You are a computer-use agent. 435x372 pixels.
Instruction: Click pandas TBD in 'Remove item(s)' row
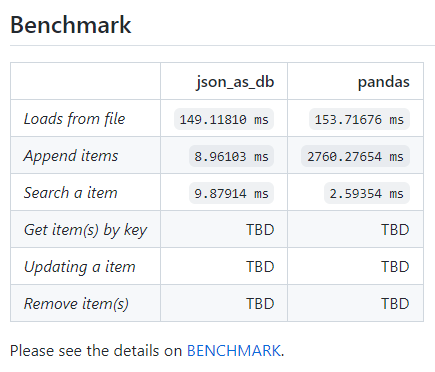[x=395, y=304]
